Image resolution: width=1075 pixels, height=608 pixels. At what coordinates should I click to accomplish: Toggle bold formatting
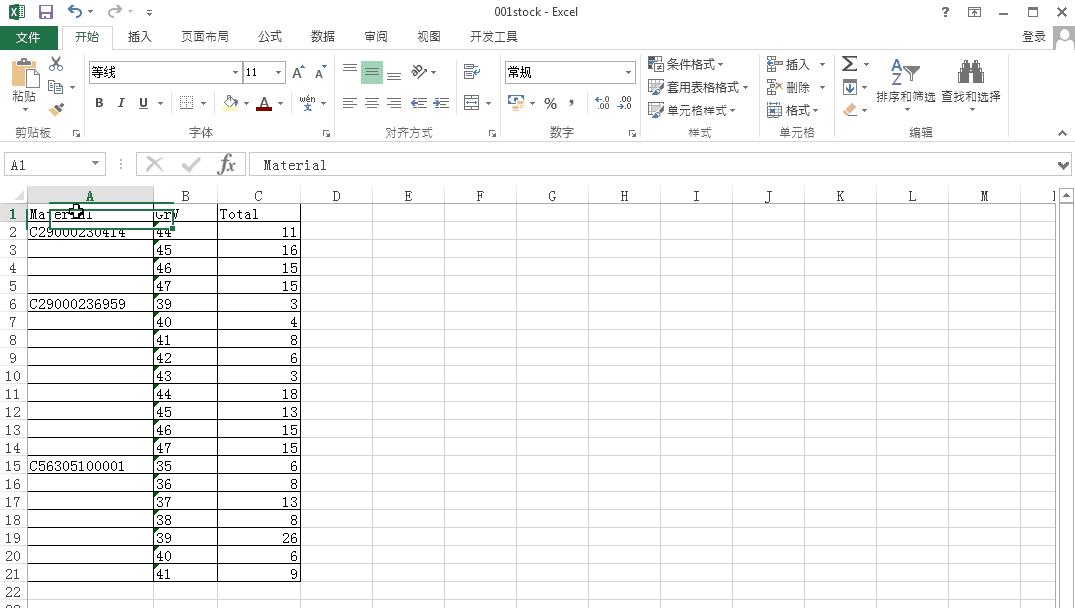click(x=99, y=103)
